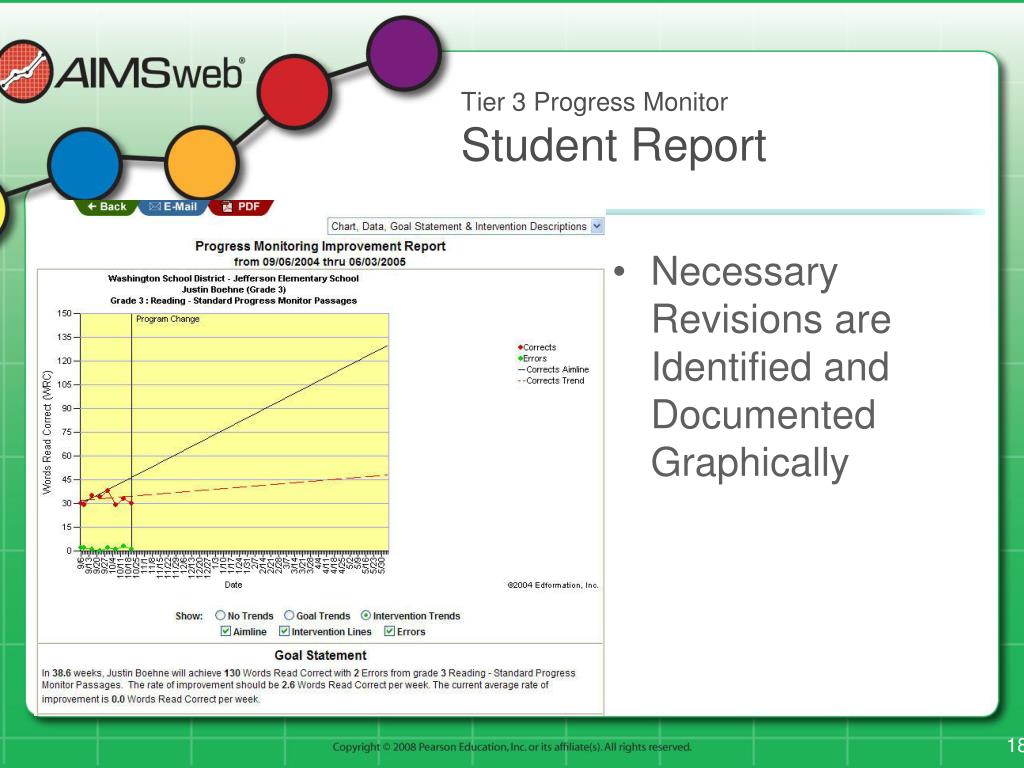Click the envelope icon on E-Mail
The width and height of the screenshot is (1024, 768).
[x=155, y=207]
